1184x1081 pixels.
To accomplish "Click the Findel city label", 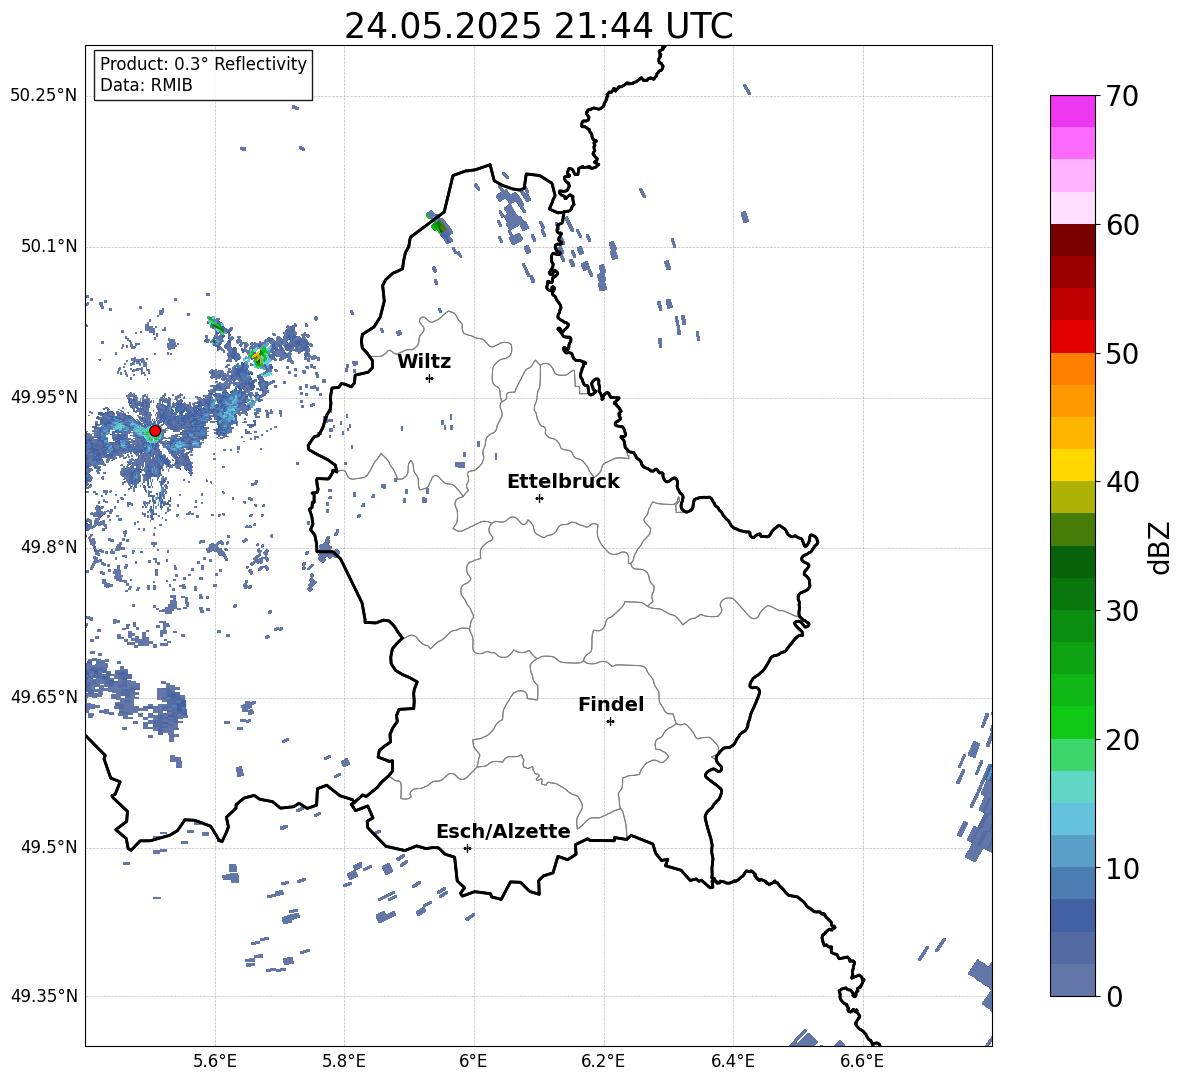I will click(611, 705).
